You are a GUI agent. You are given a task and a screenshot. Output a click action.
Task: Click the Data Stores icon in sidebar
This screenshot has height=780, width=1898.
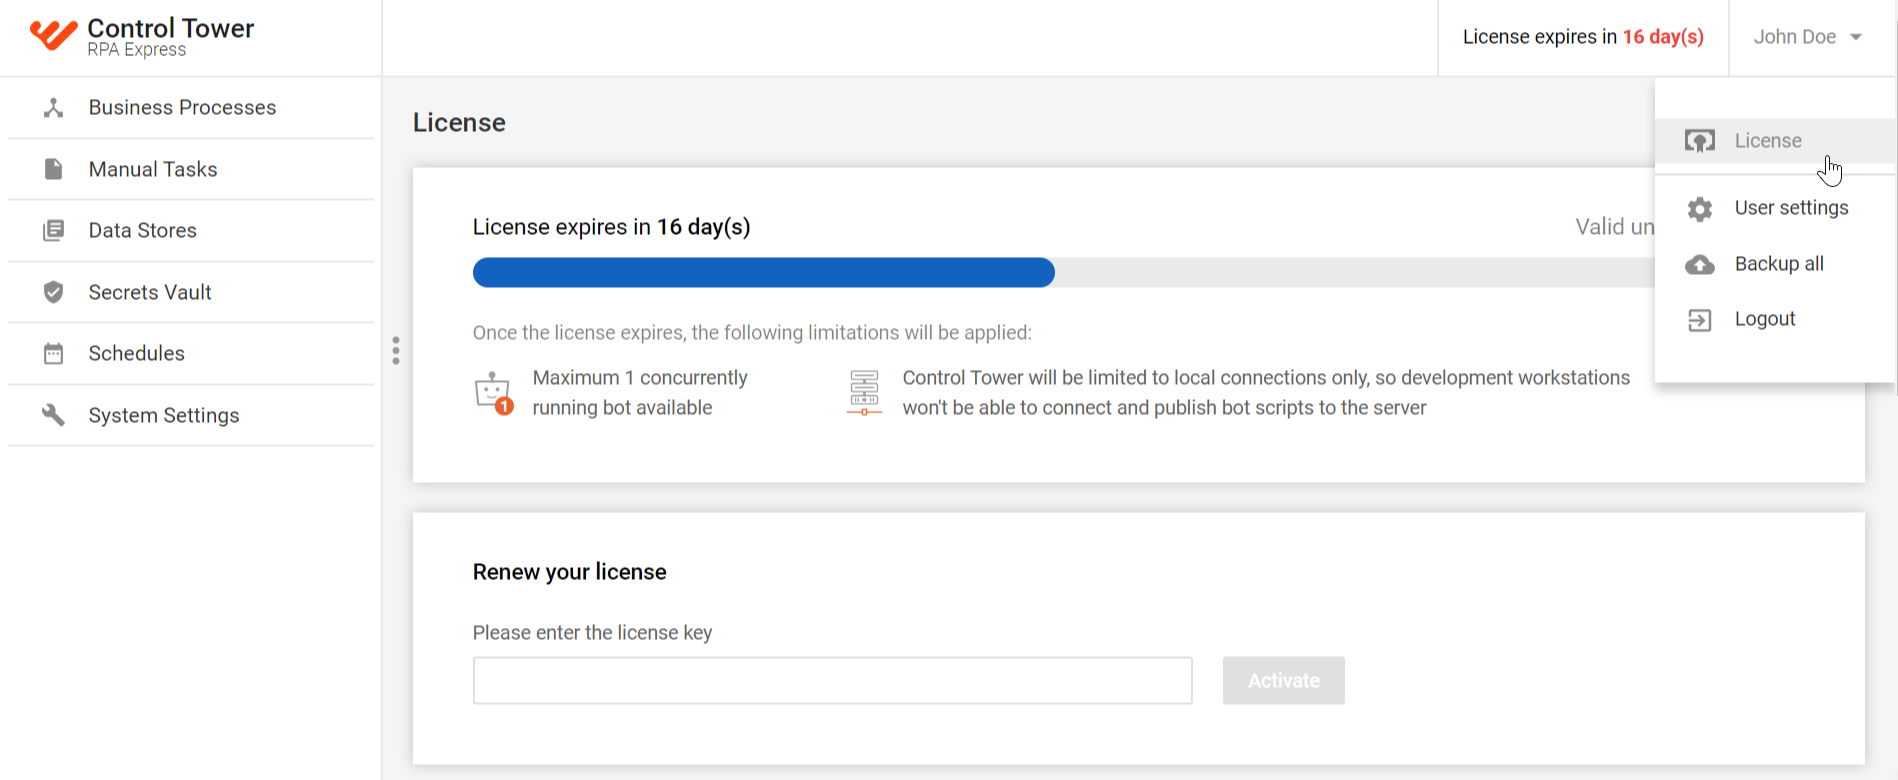point(54,231)
